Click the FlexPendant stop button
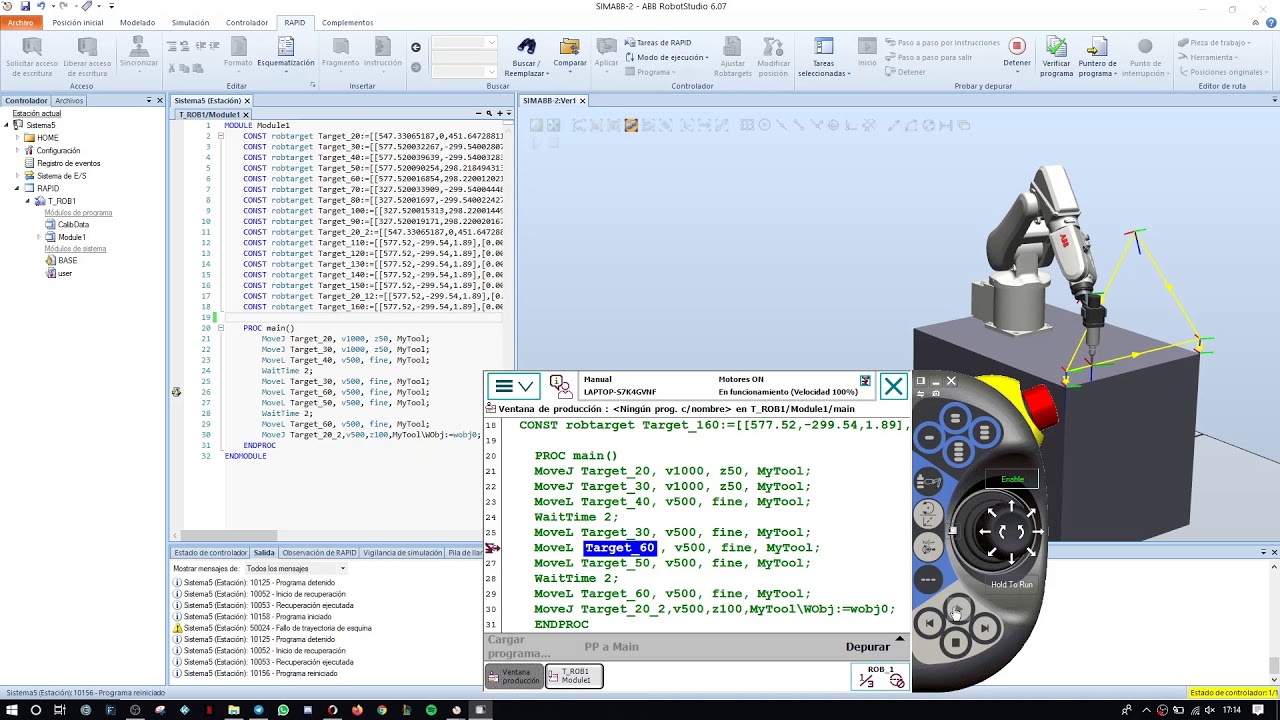 click(957, 643)
